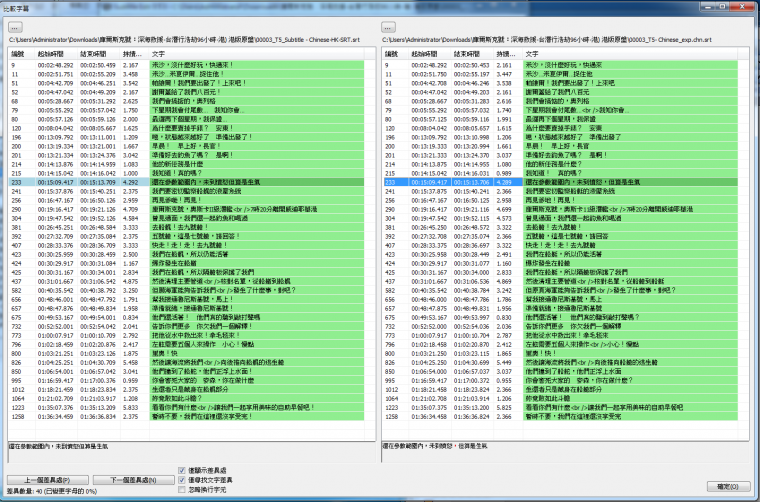Select row 656 in the left subtitle list

[186, 299]
